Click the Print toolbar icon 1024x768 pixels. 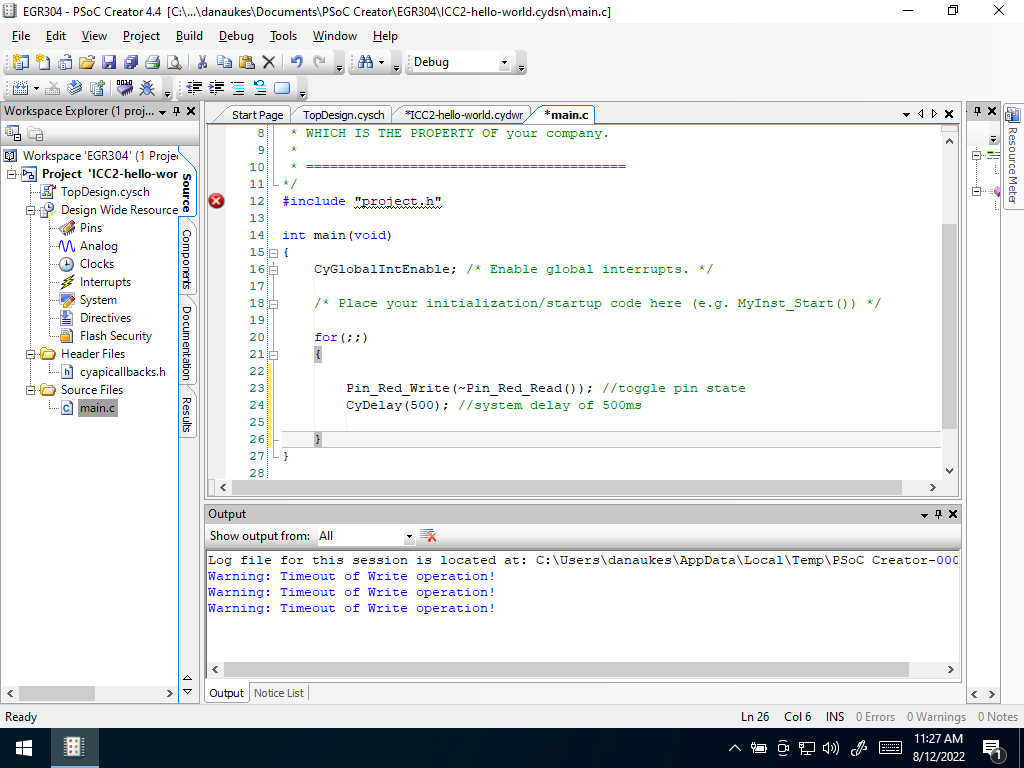(x=152, y=62)
